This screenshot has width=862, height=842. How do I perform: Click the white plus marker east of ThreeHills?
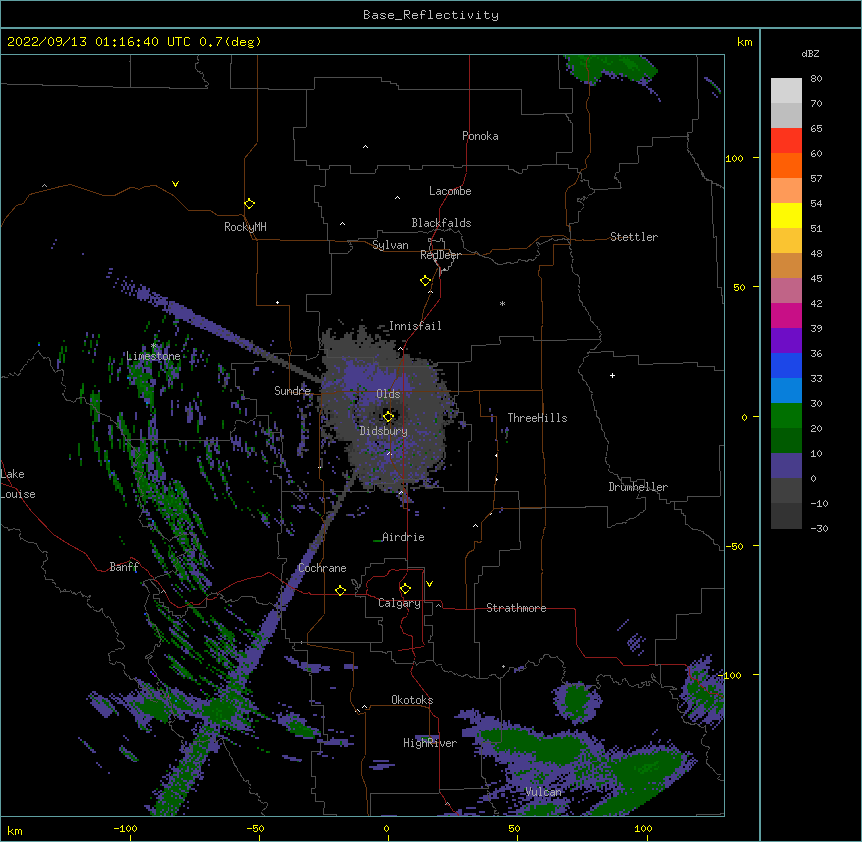click(612, 375)
